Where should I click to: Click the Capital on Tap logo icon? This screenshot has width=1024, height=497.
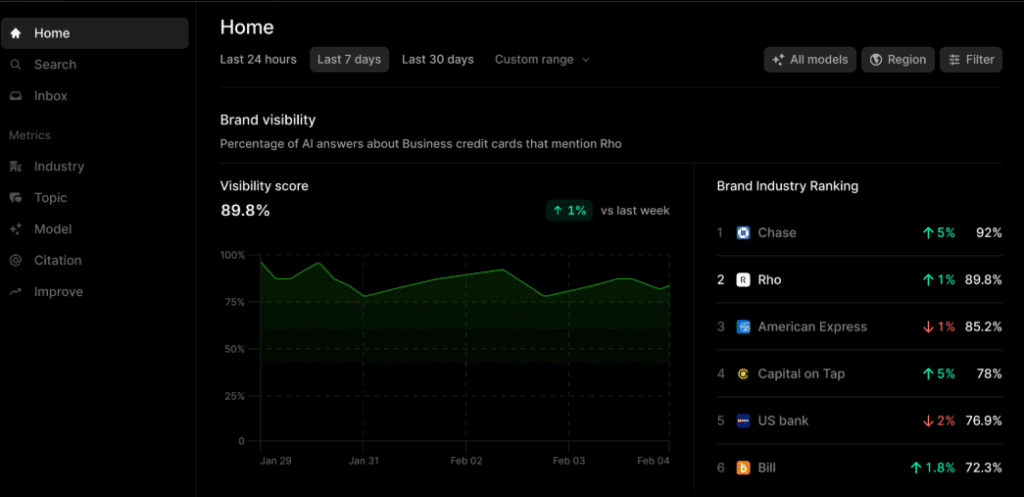click(743, 374)
